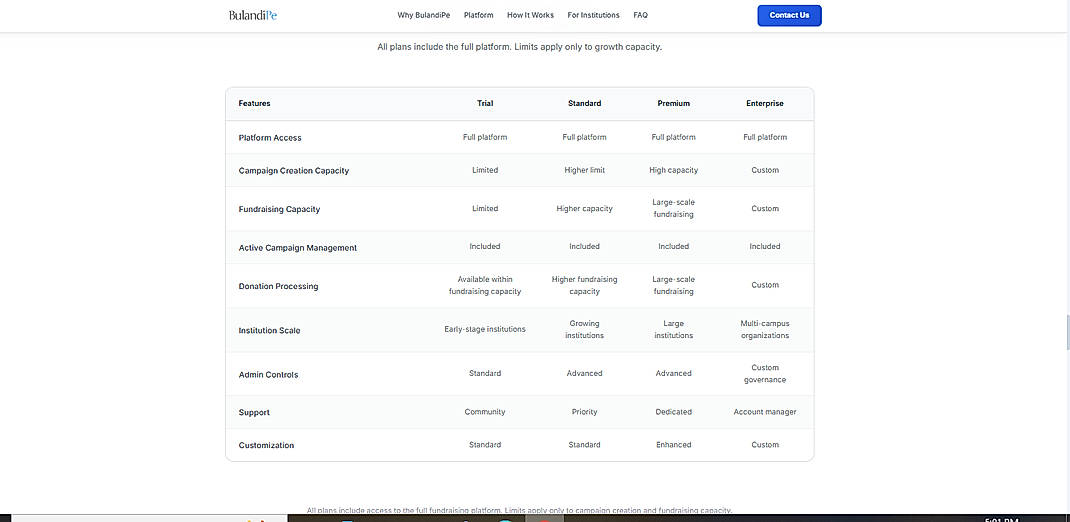This screenshot has width=1070, height=522.
Task: Select the Fundraising Capacity row label
Action: pyautogui.click(x=279, y=209)
